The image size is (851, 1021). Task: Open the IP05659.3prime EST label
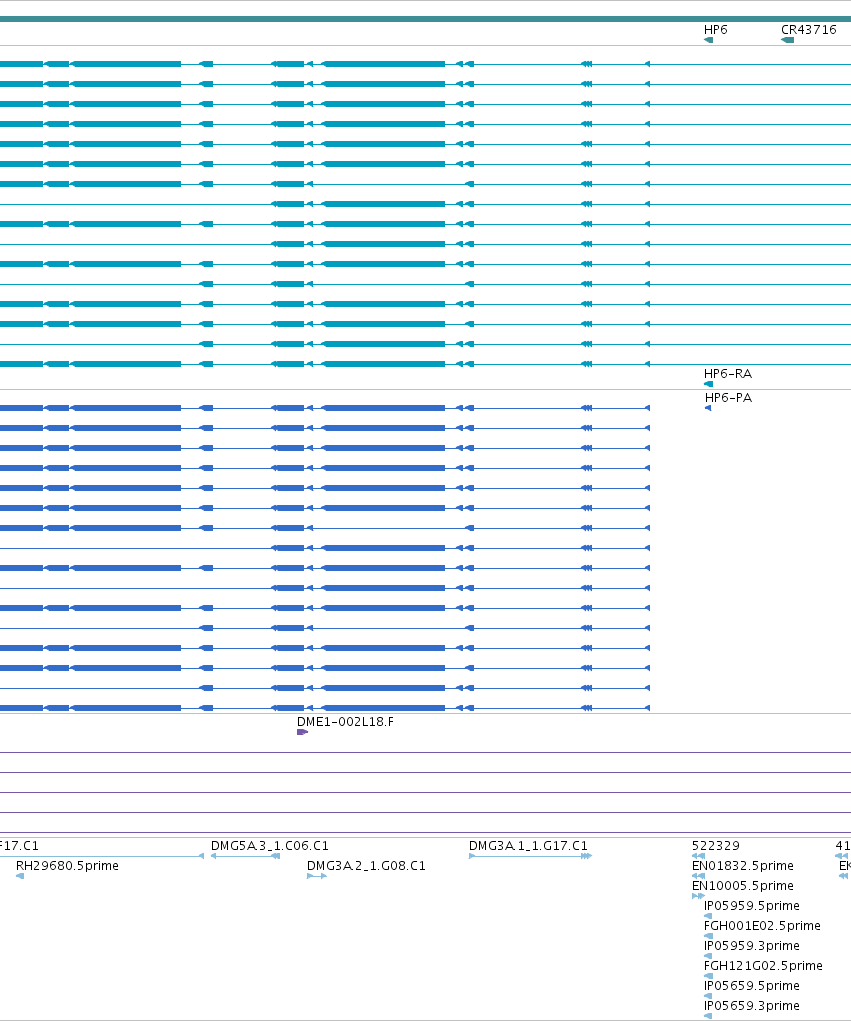751,1005
